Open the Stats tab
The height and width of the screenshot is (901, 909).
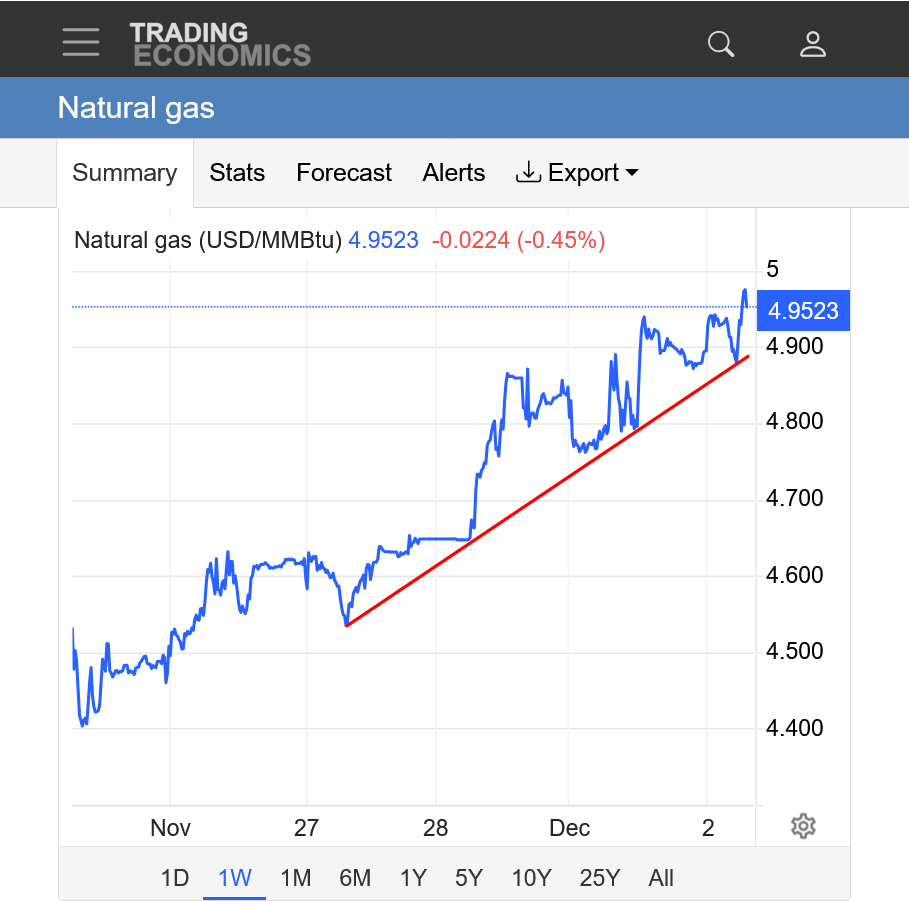click(237, 173)
